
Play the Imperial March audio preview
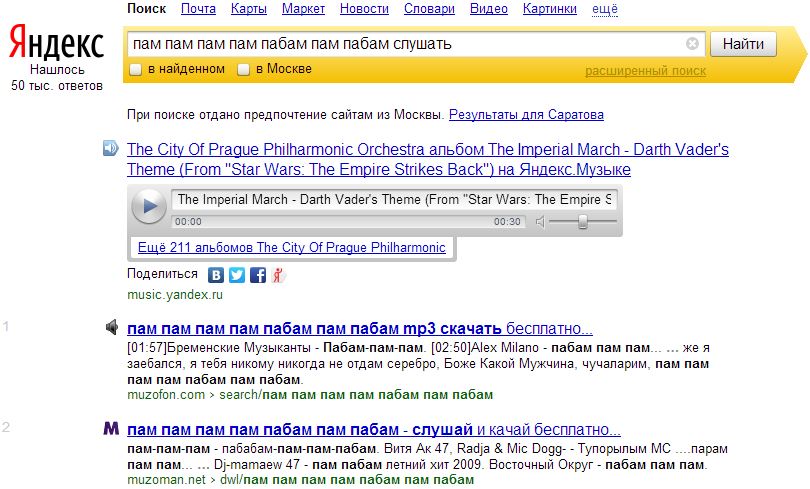pyautogui.click(x=149, y=206)
